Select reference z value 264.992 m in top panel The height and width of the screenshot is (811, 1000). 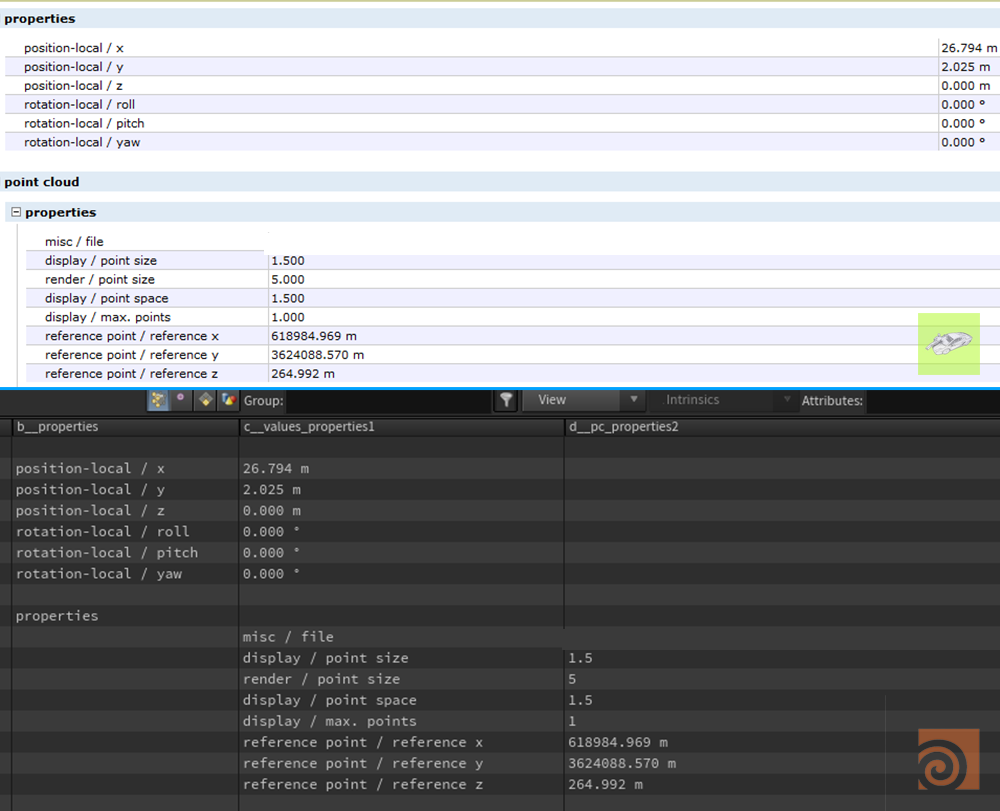point(303,374)
